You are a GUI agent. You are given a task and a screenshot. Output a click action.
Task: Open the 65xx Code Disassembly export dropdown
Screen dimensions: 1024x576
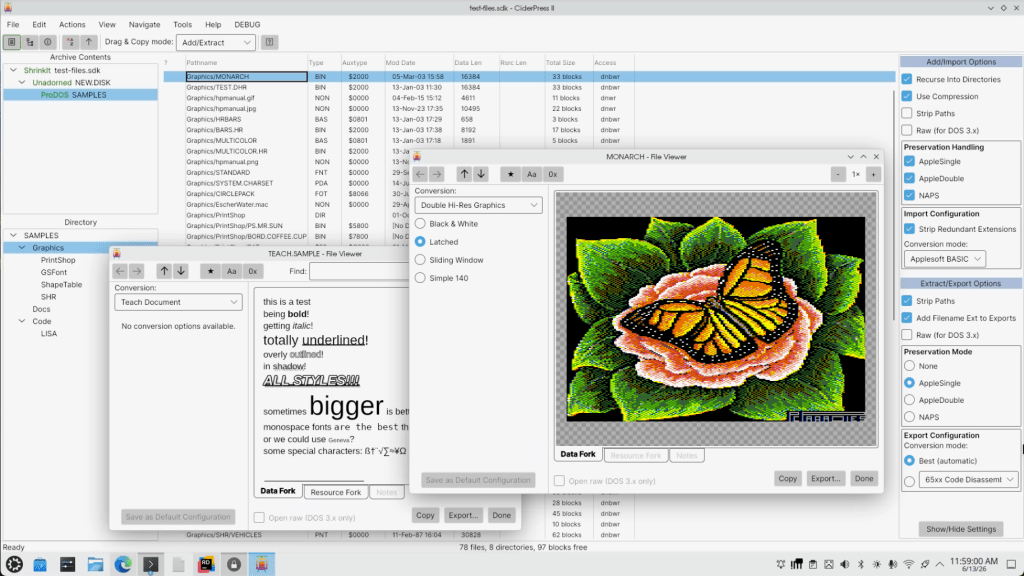click(x=968, y=479)
